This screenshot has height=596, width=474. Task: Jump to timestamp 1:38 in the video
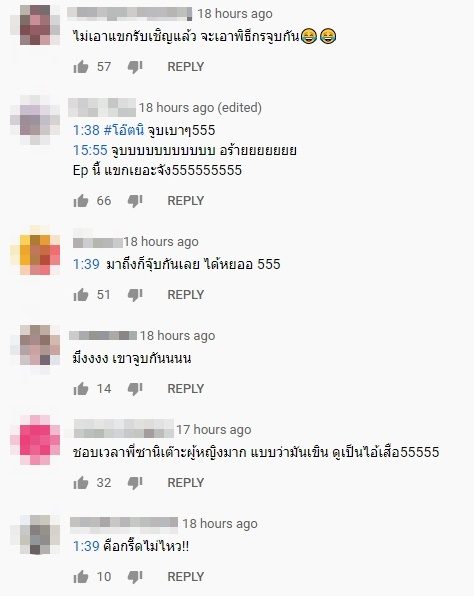[x=86, y=130]
